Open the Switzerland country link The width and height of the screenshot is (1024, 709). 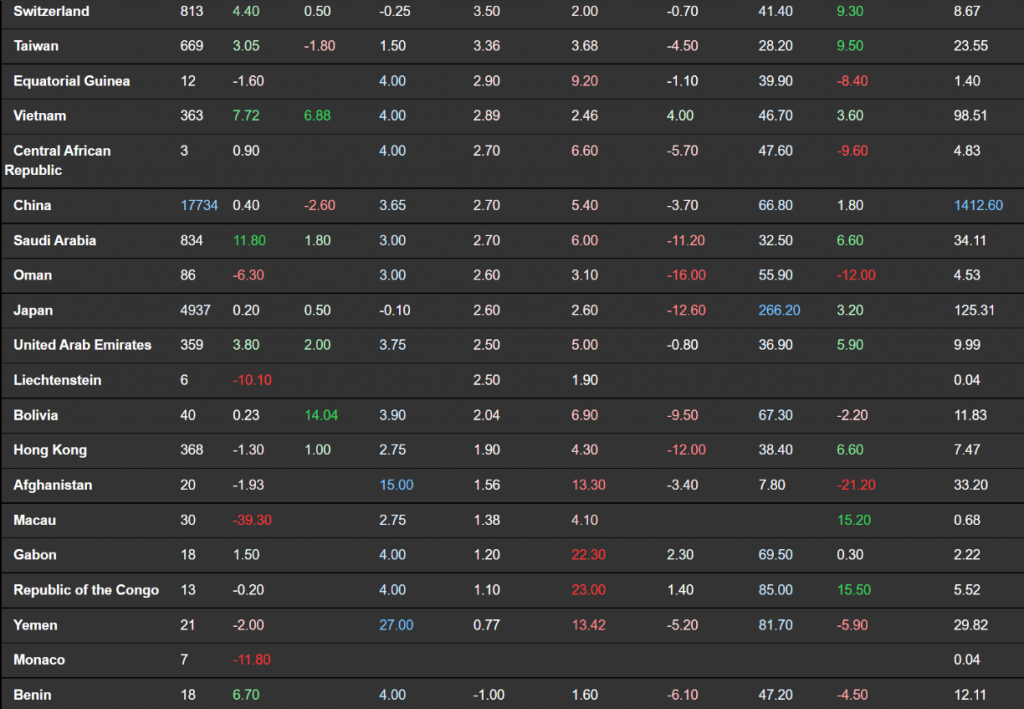[x=51, y=11]
